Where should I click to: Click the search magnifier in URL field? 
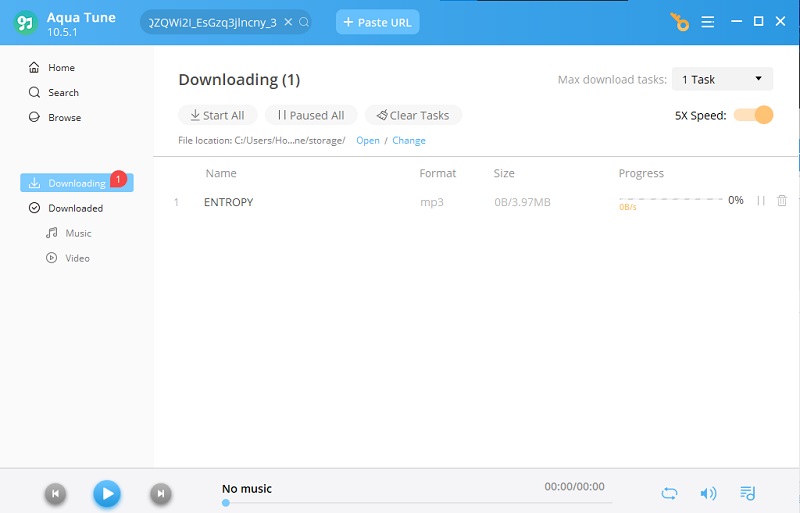304,22
